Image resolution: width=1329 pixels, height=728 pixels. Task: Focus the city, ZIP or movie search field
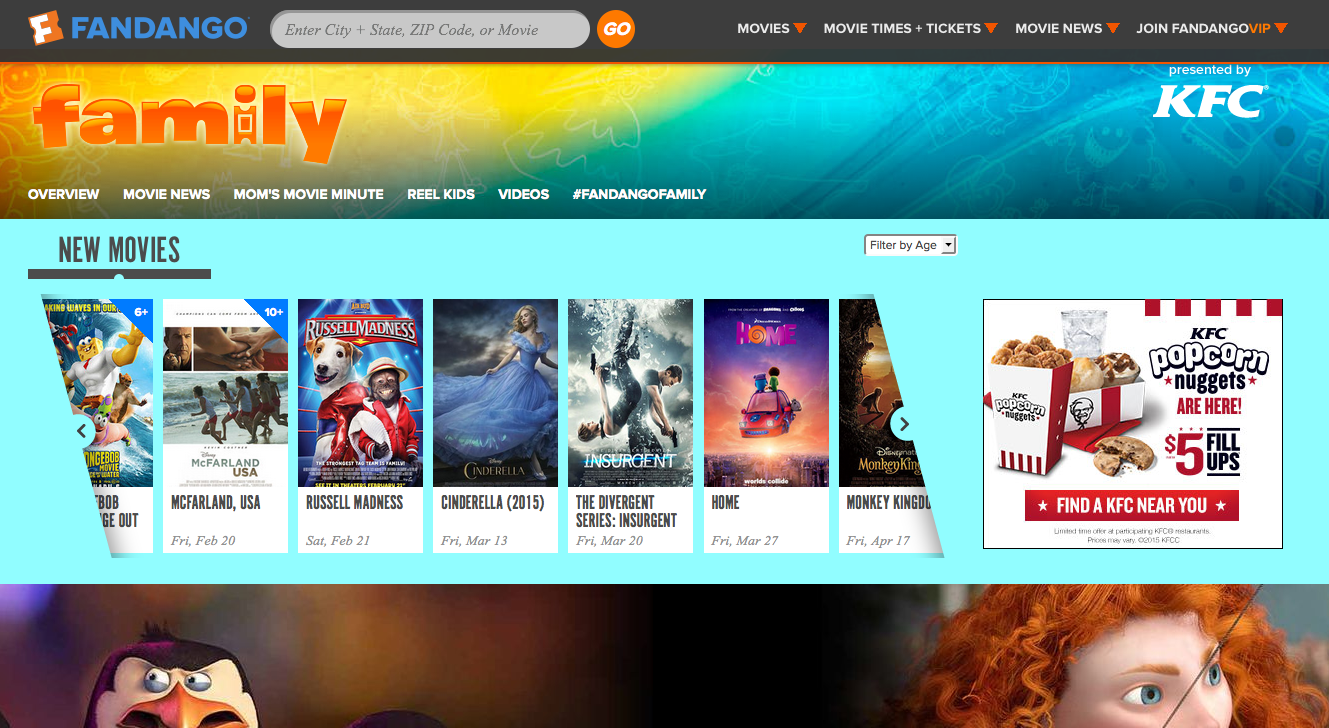pos(430,29)
